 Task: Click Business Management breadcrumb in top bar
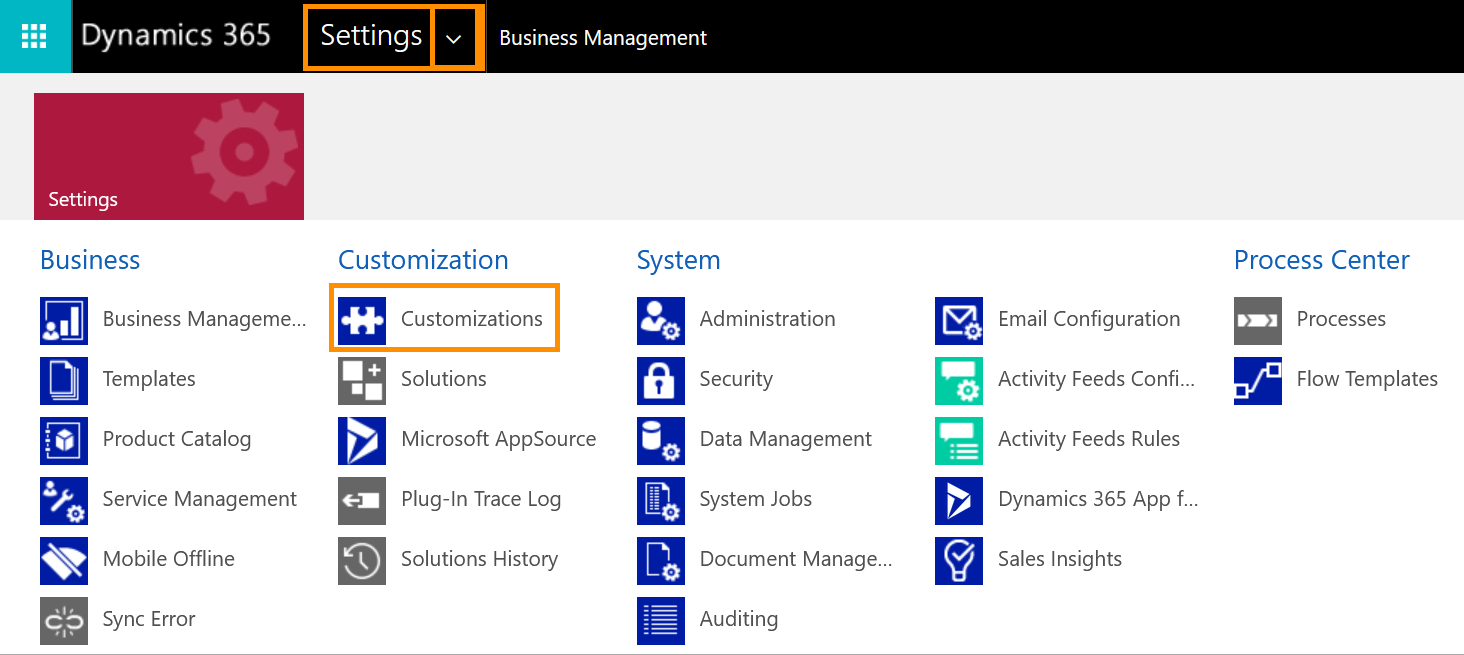click(x=603, y=38)
